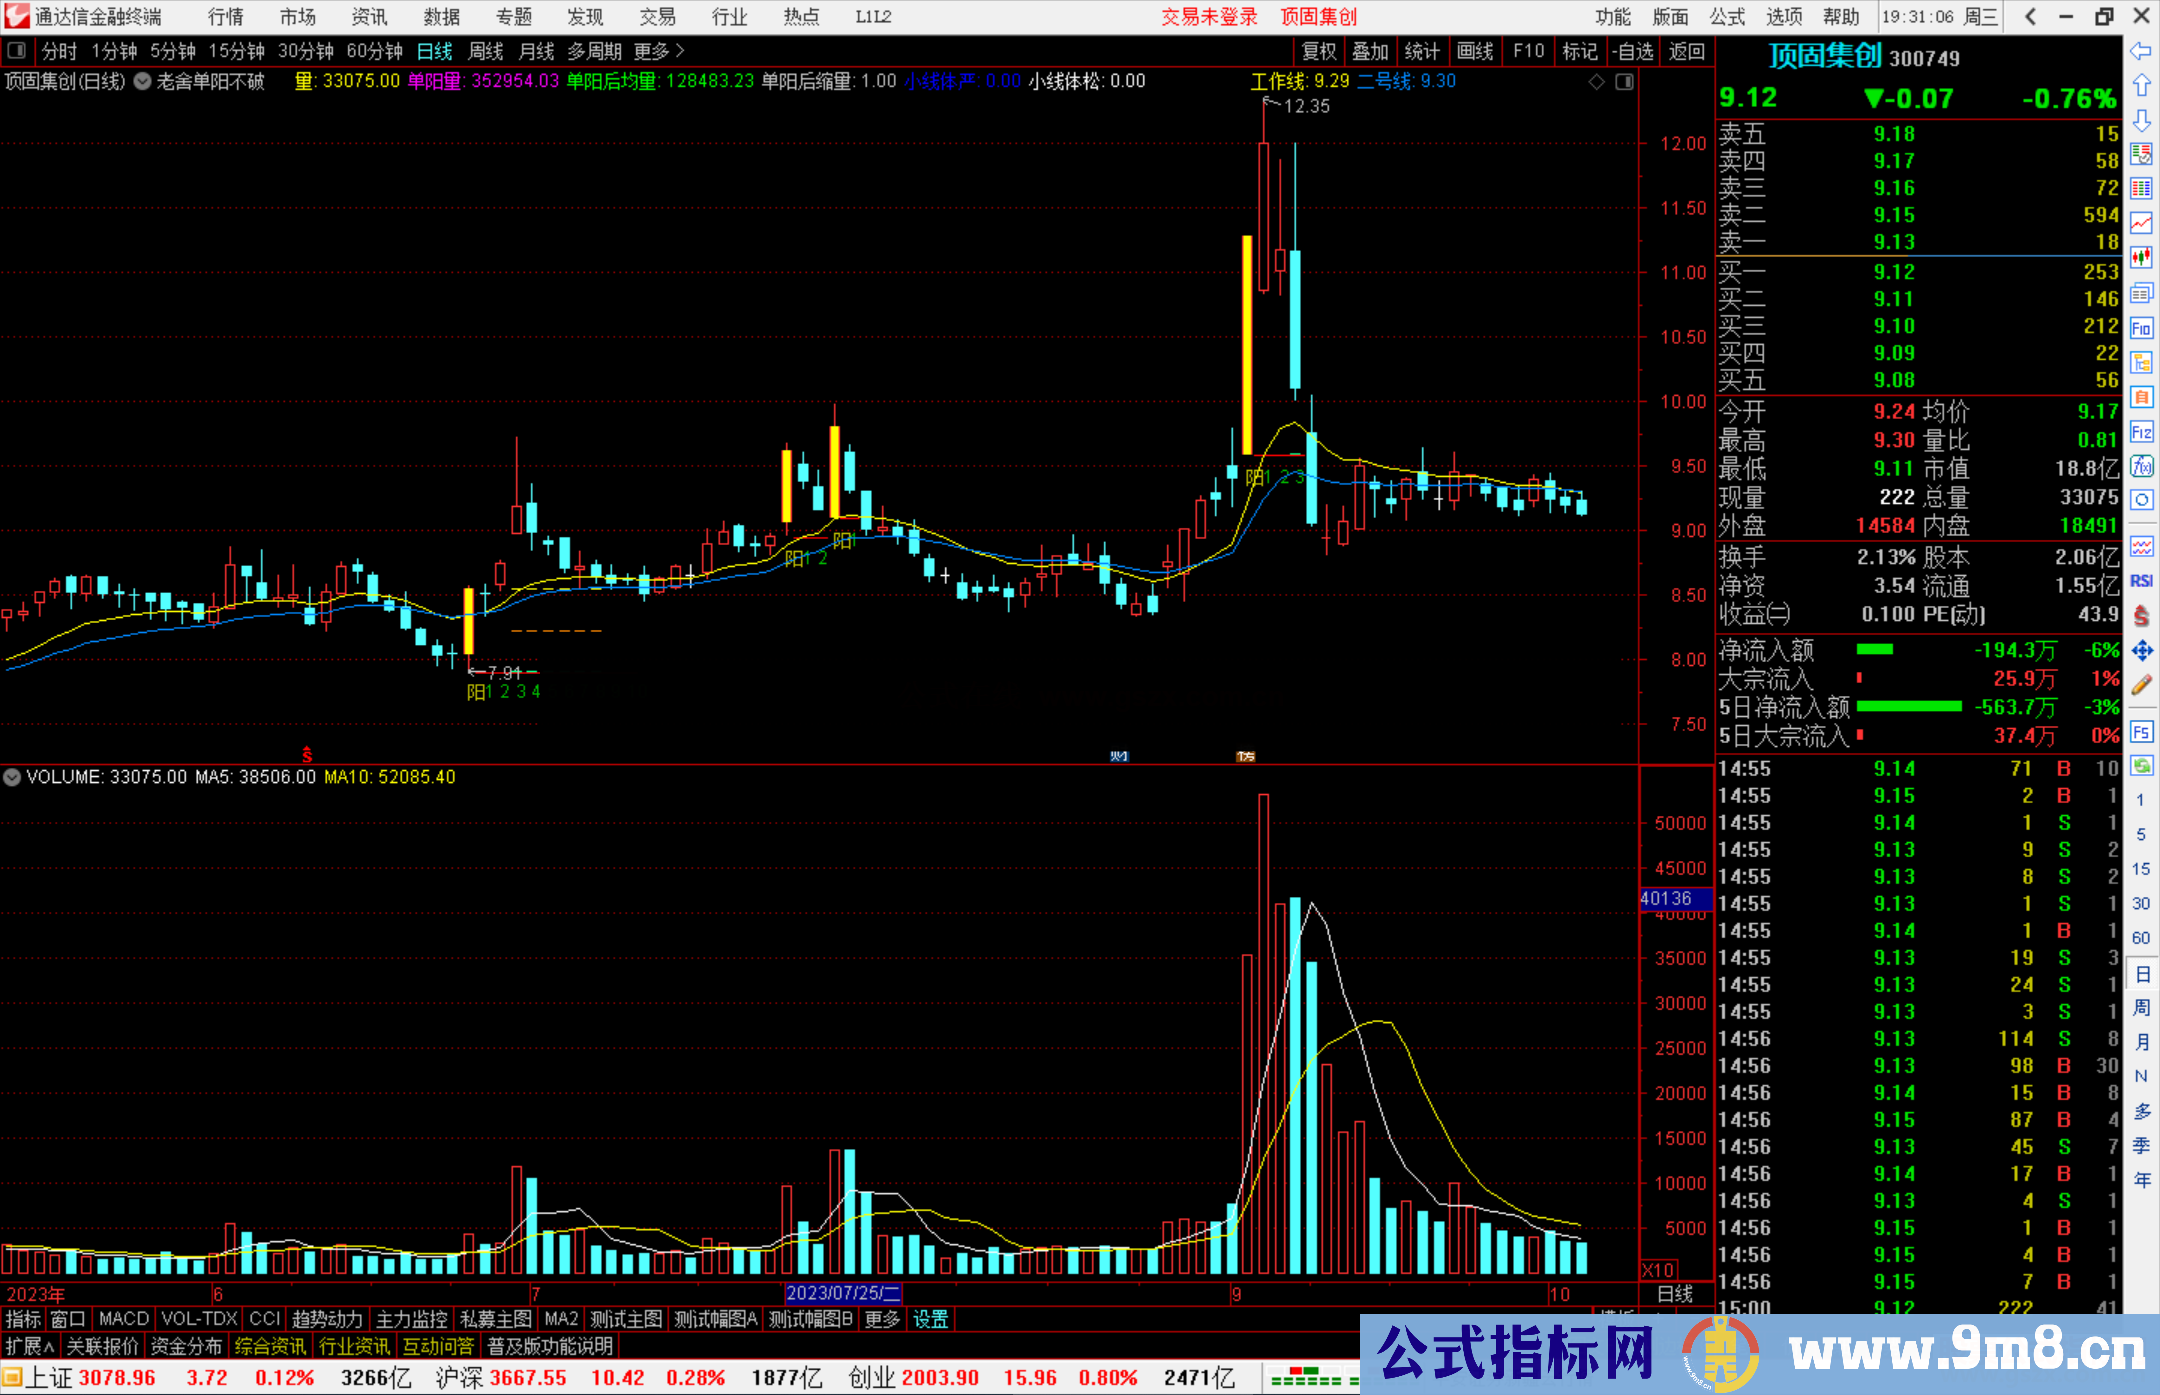Select the MACD indicator tab
This screenshot has width=2160, height=1395.
(x=124, y=1319)
